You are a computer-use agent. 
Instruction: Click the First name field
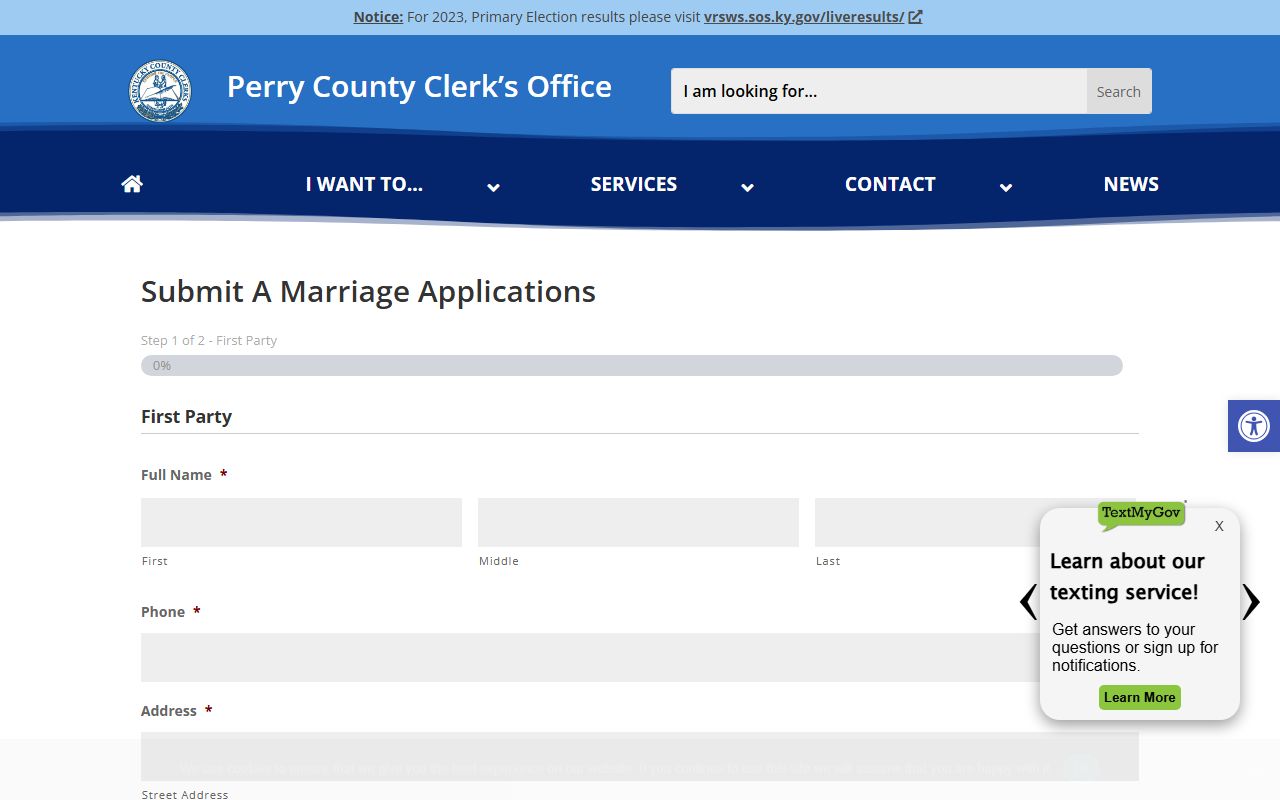pyautogui.click(x=301, y=522)
